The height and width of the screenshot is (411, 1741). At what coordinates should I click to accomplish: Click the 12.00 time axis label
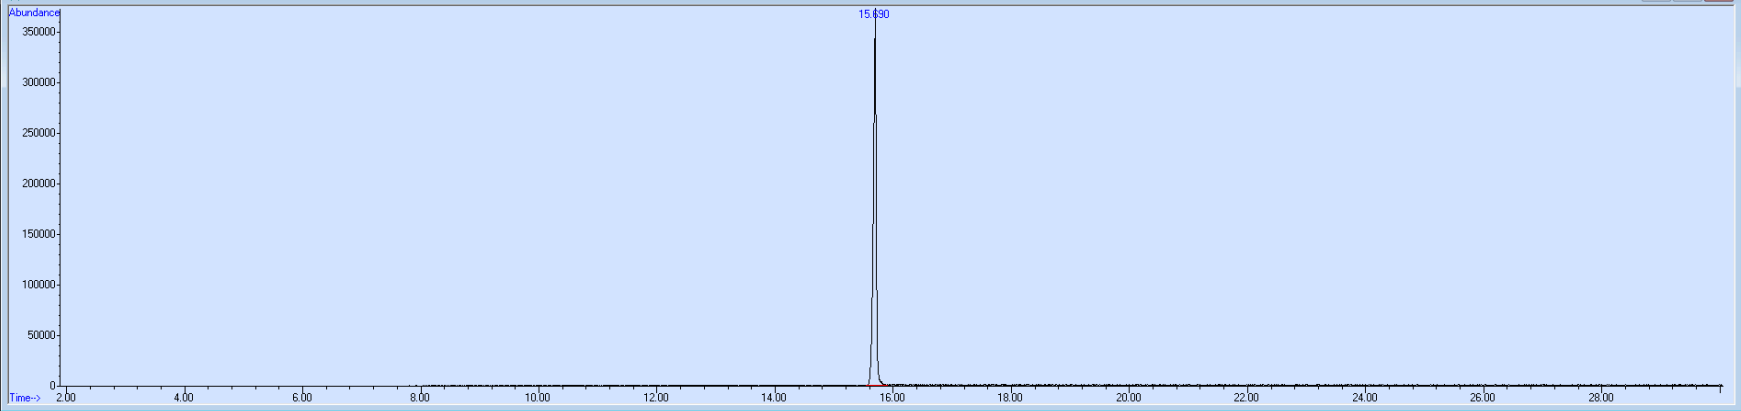click(656, 398)
